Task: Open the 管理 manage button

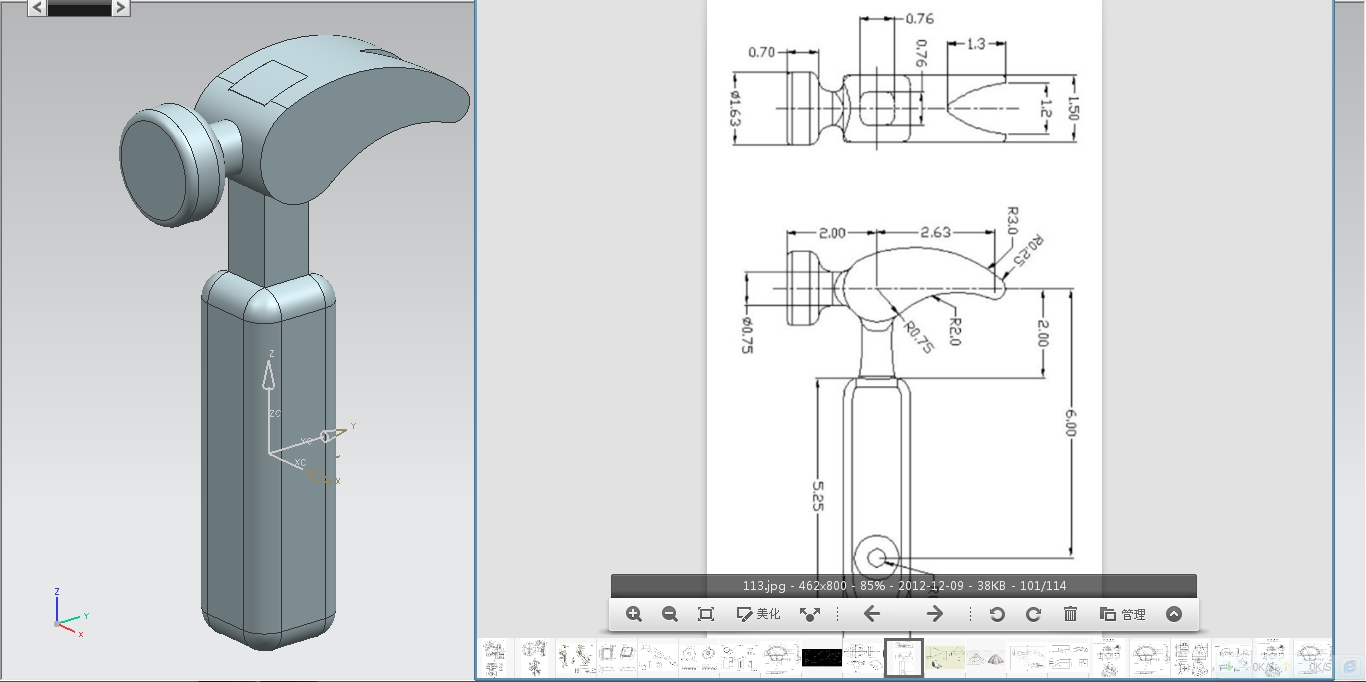Action: tap(1123, 614)
